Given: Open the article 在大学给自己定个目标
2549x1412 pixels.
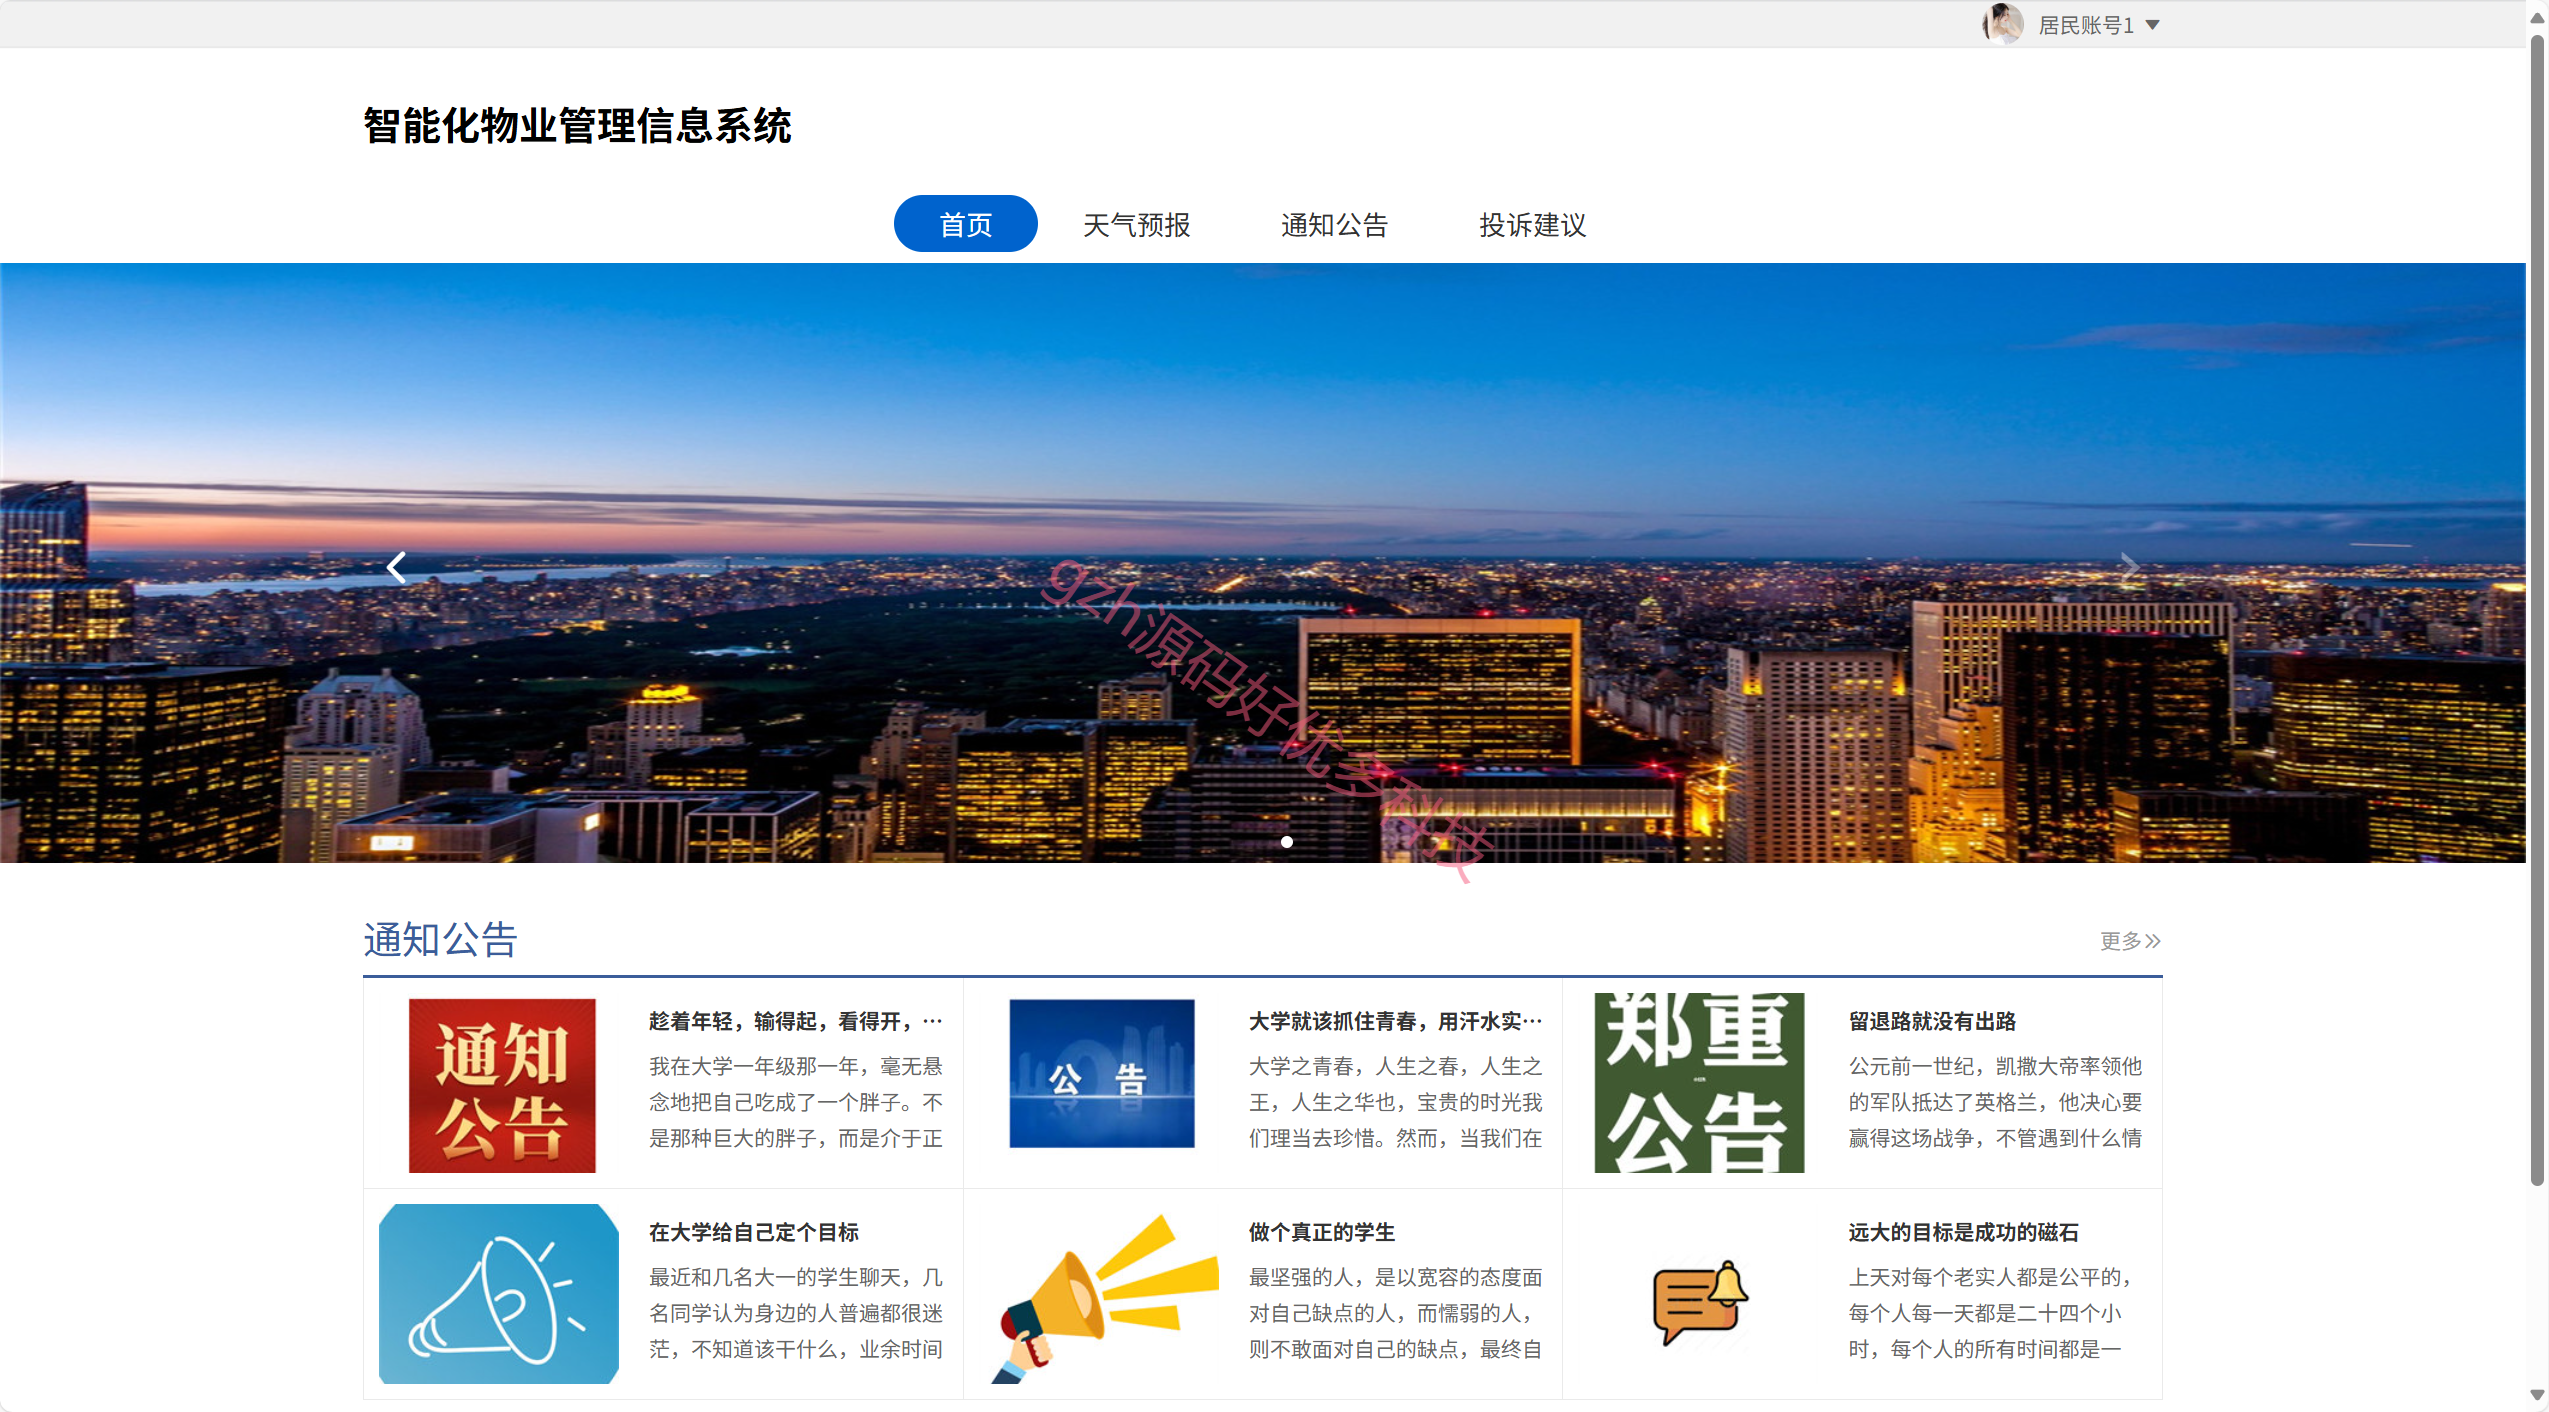Looking at the screenshot, I should (753, 1232).
